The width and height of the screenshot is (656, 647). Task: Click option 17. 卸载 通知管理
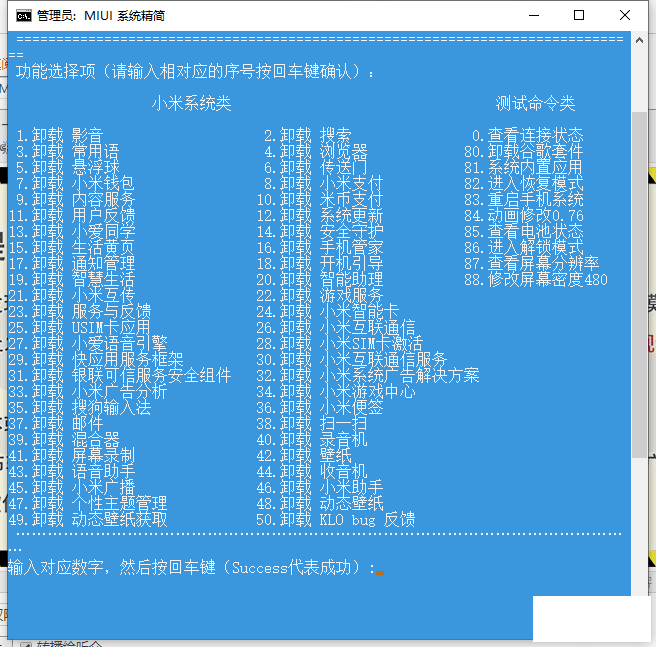72,264
